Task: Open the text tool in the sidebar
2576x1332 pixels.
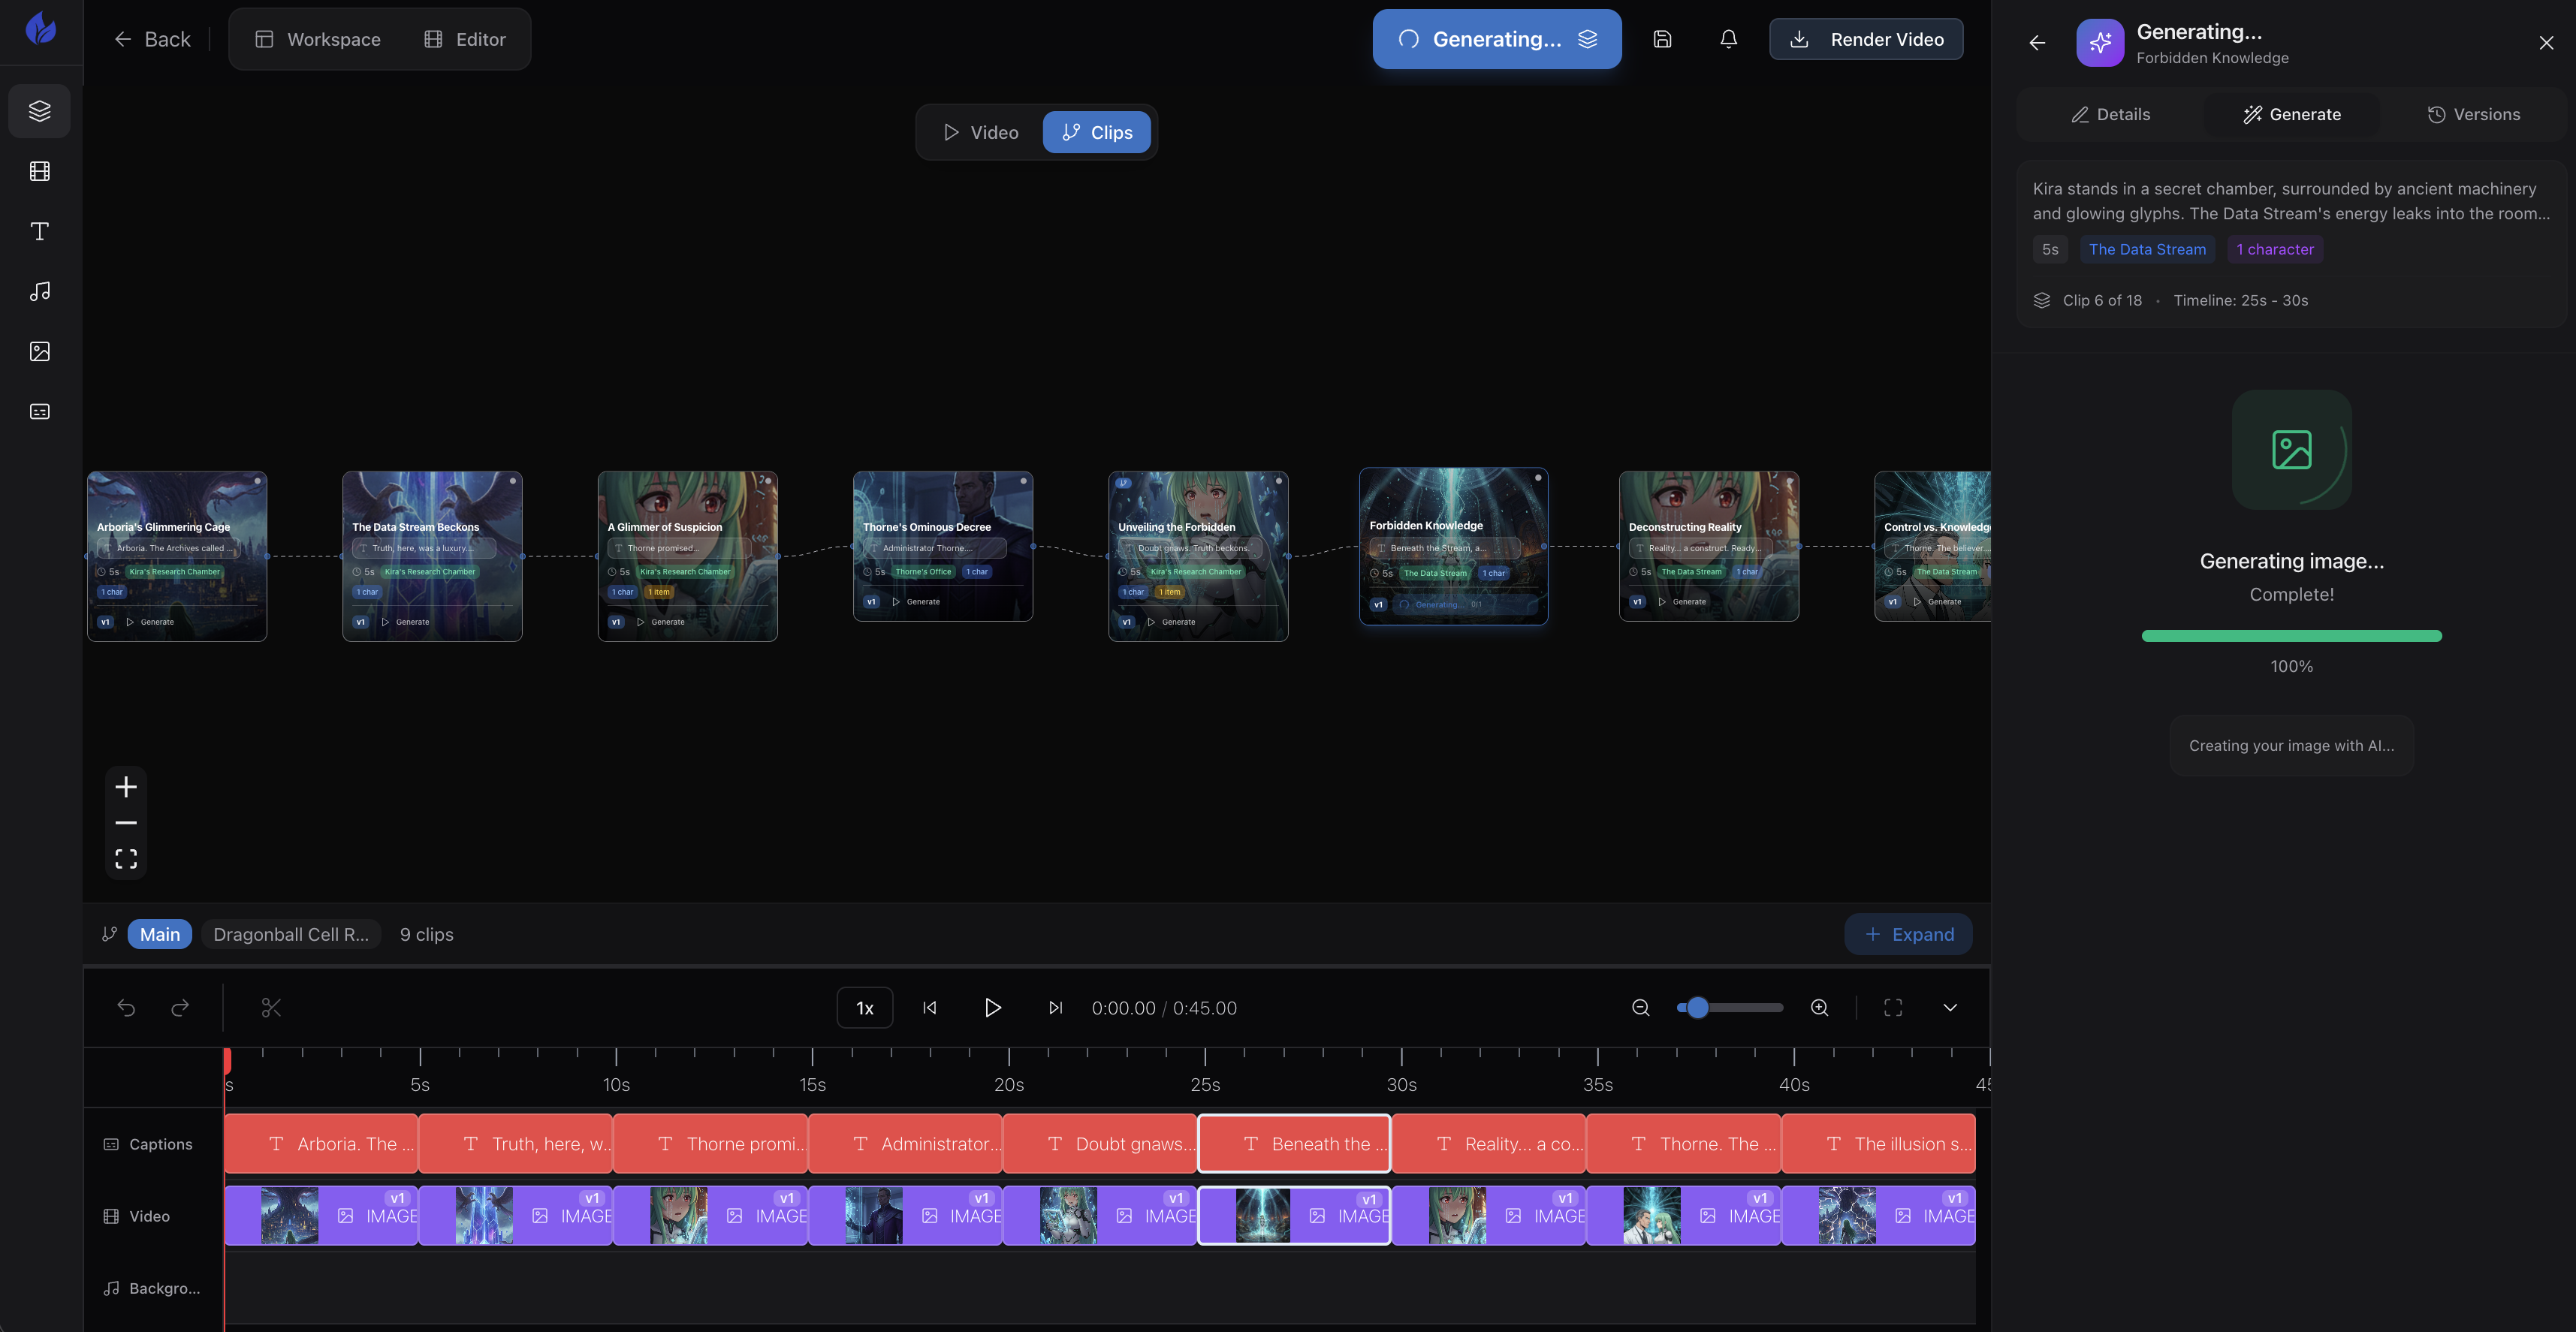Action: (x=39, y=231)
